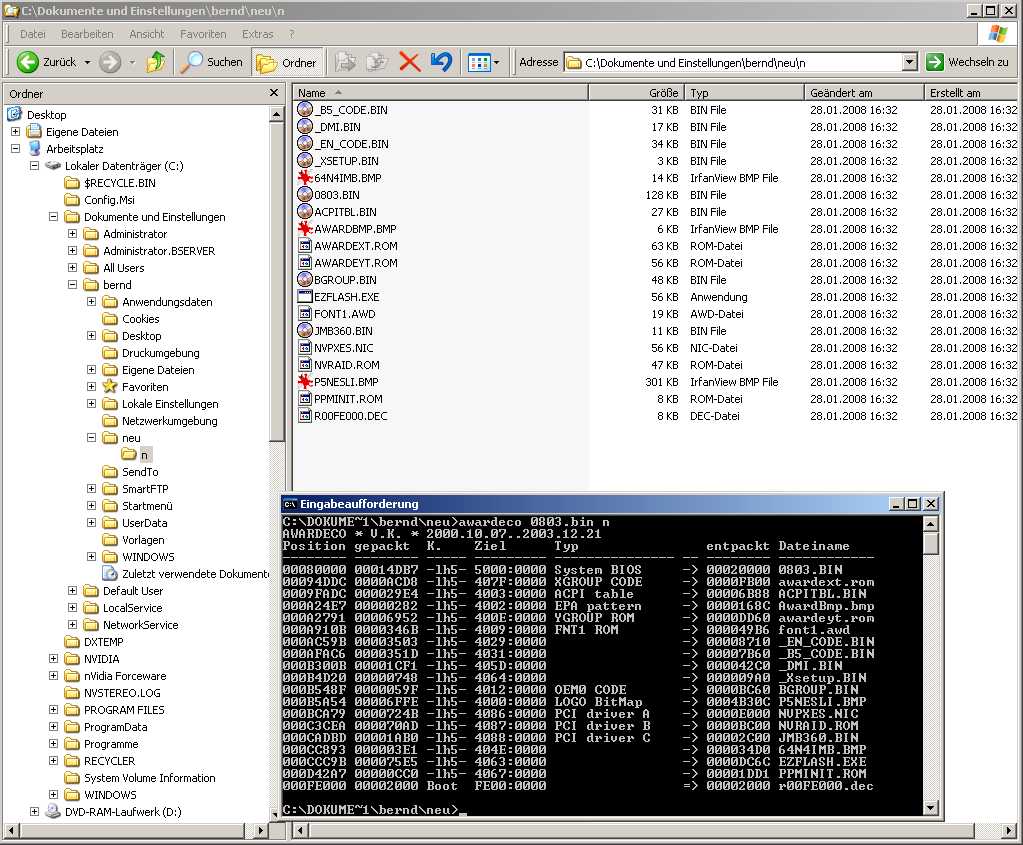This screenshot has width=1023, height=845.
Task: Expand the Administrator folder tree node
Action: point(73,234)
